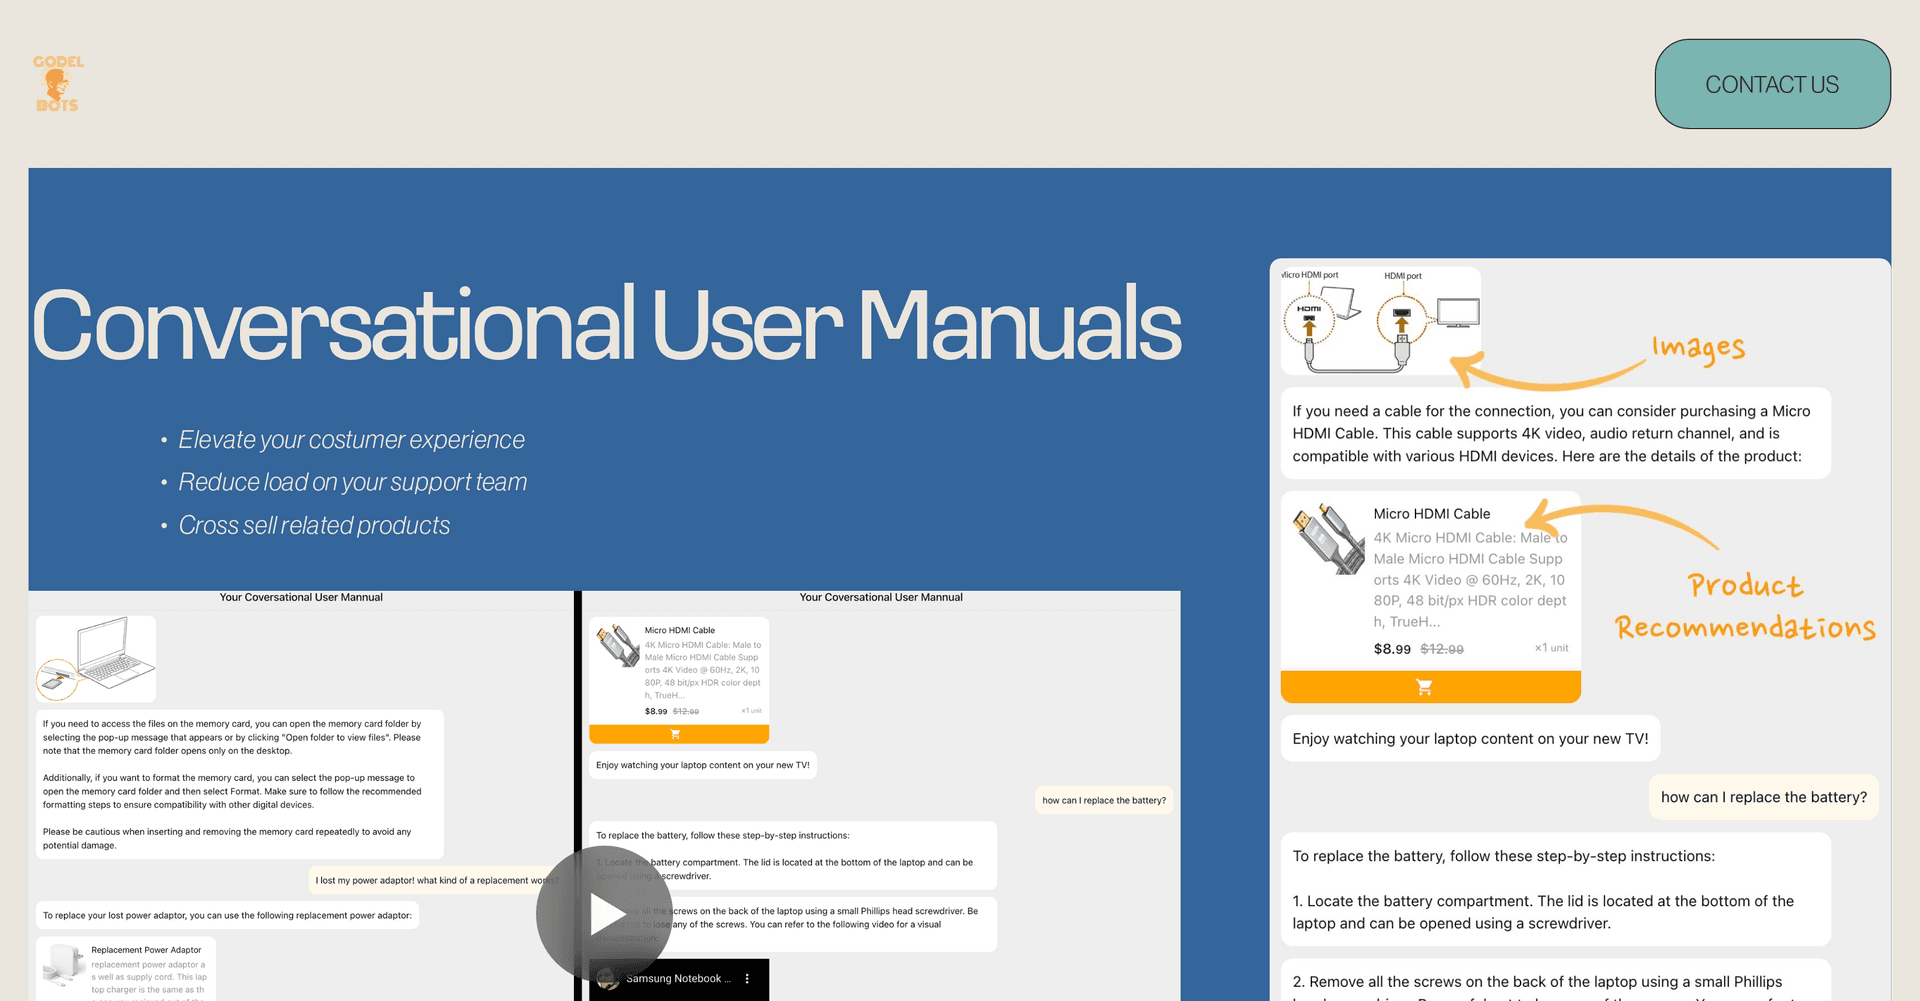The image size is (1920, 1001).
Task: Select the Replacement Power Adaptor product card
Action: coord(126,969)
